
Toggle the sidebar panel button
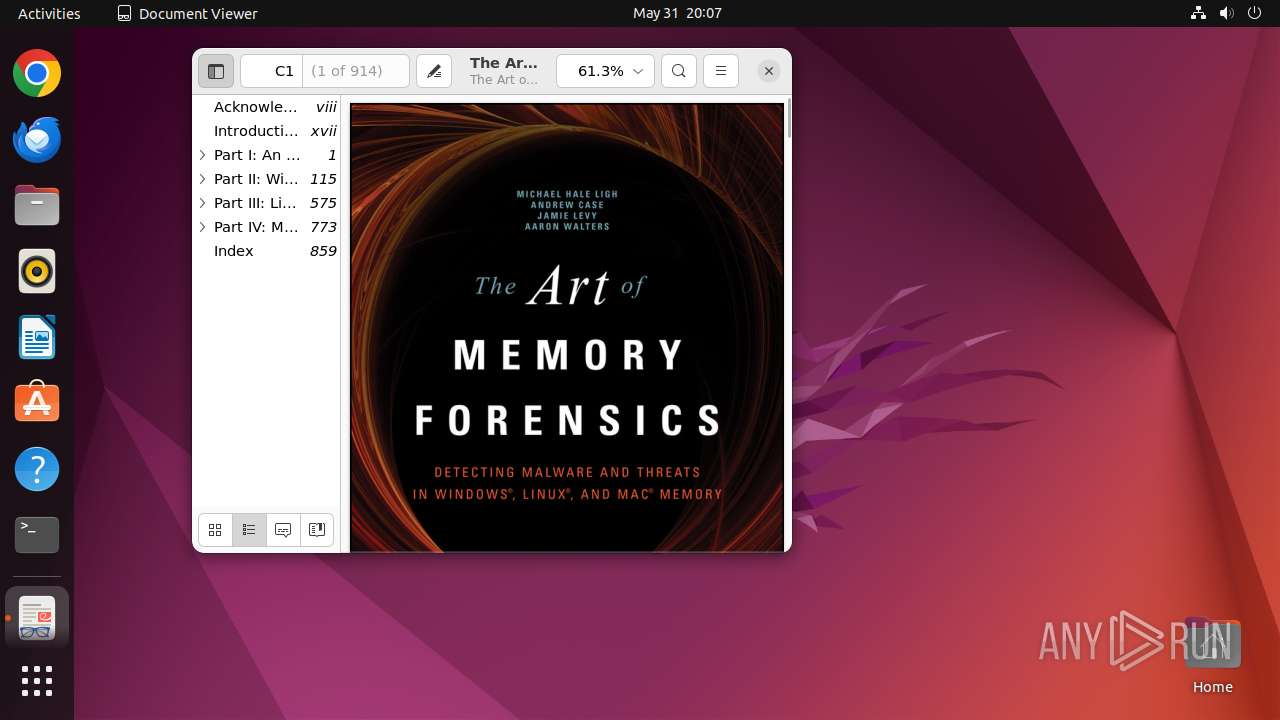click(215, 71)
